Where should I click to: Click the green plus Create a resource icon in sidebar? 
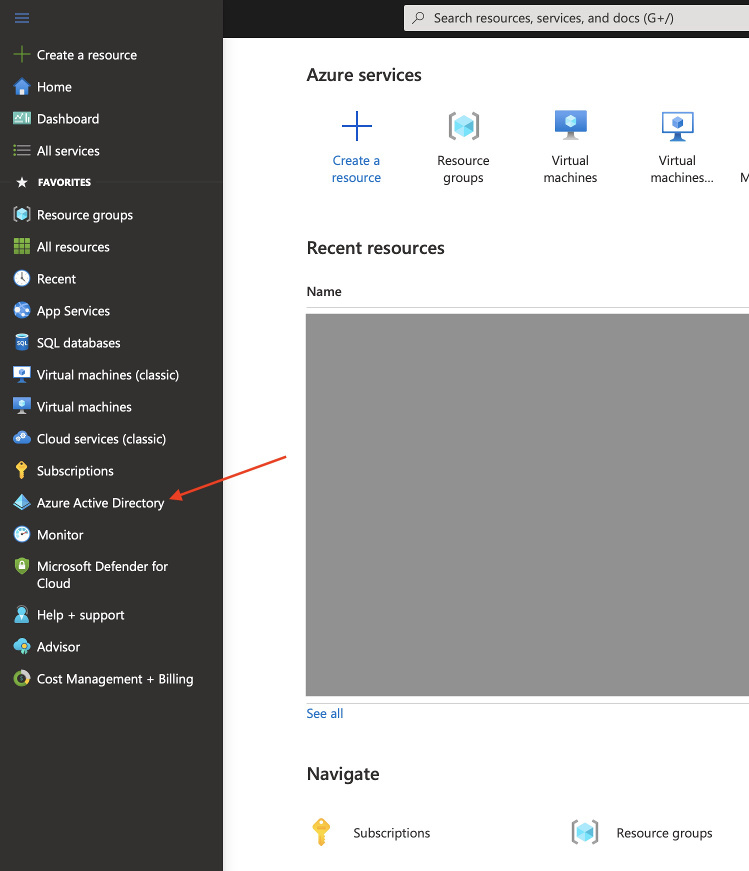(x=22, y=54)
